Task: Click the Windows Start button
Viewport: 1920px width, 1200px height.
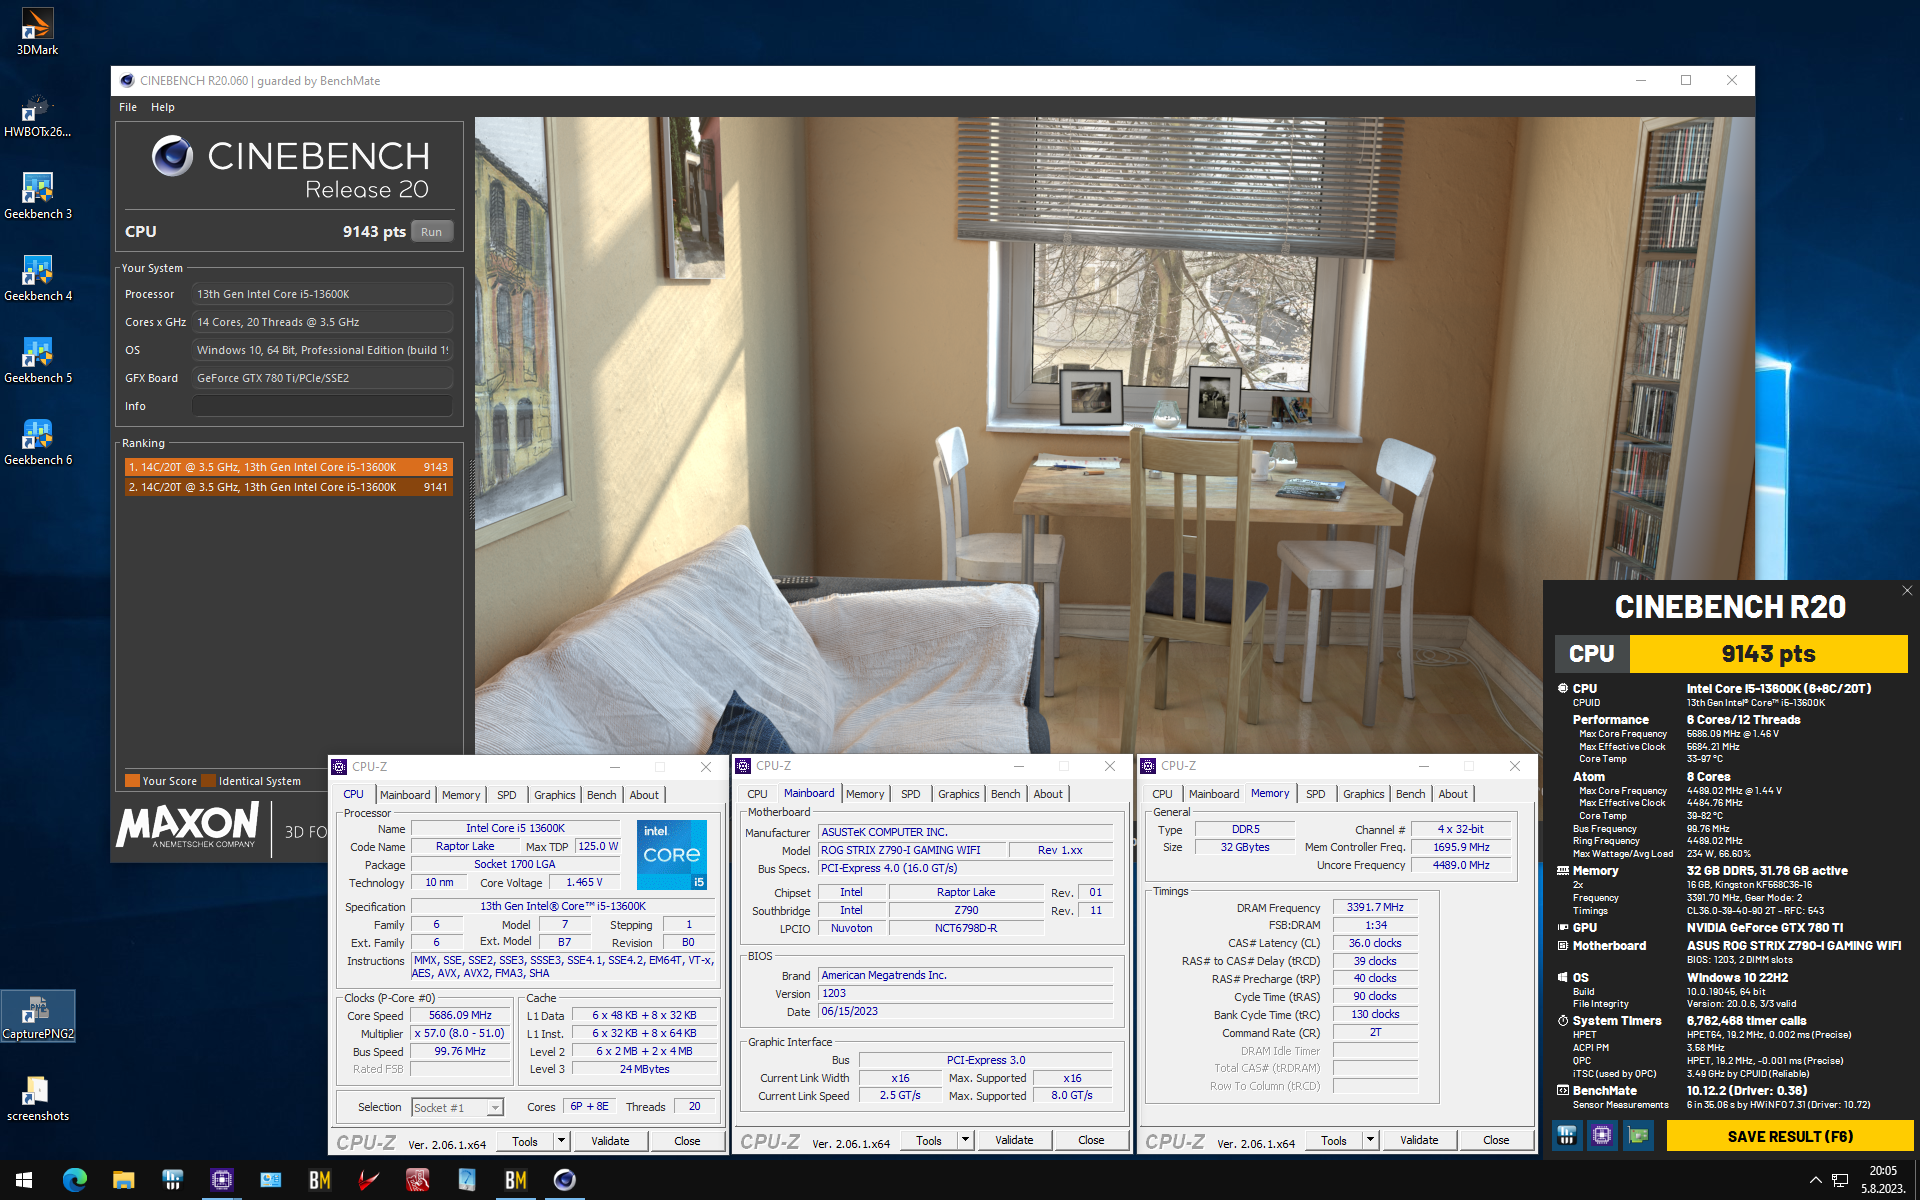Action: (x=24, y=1180)
